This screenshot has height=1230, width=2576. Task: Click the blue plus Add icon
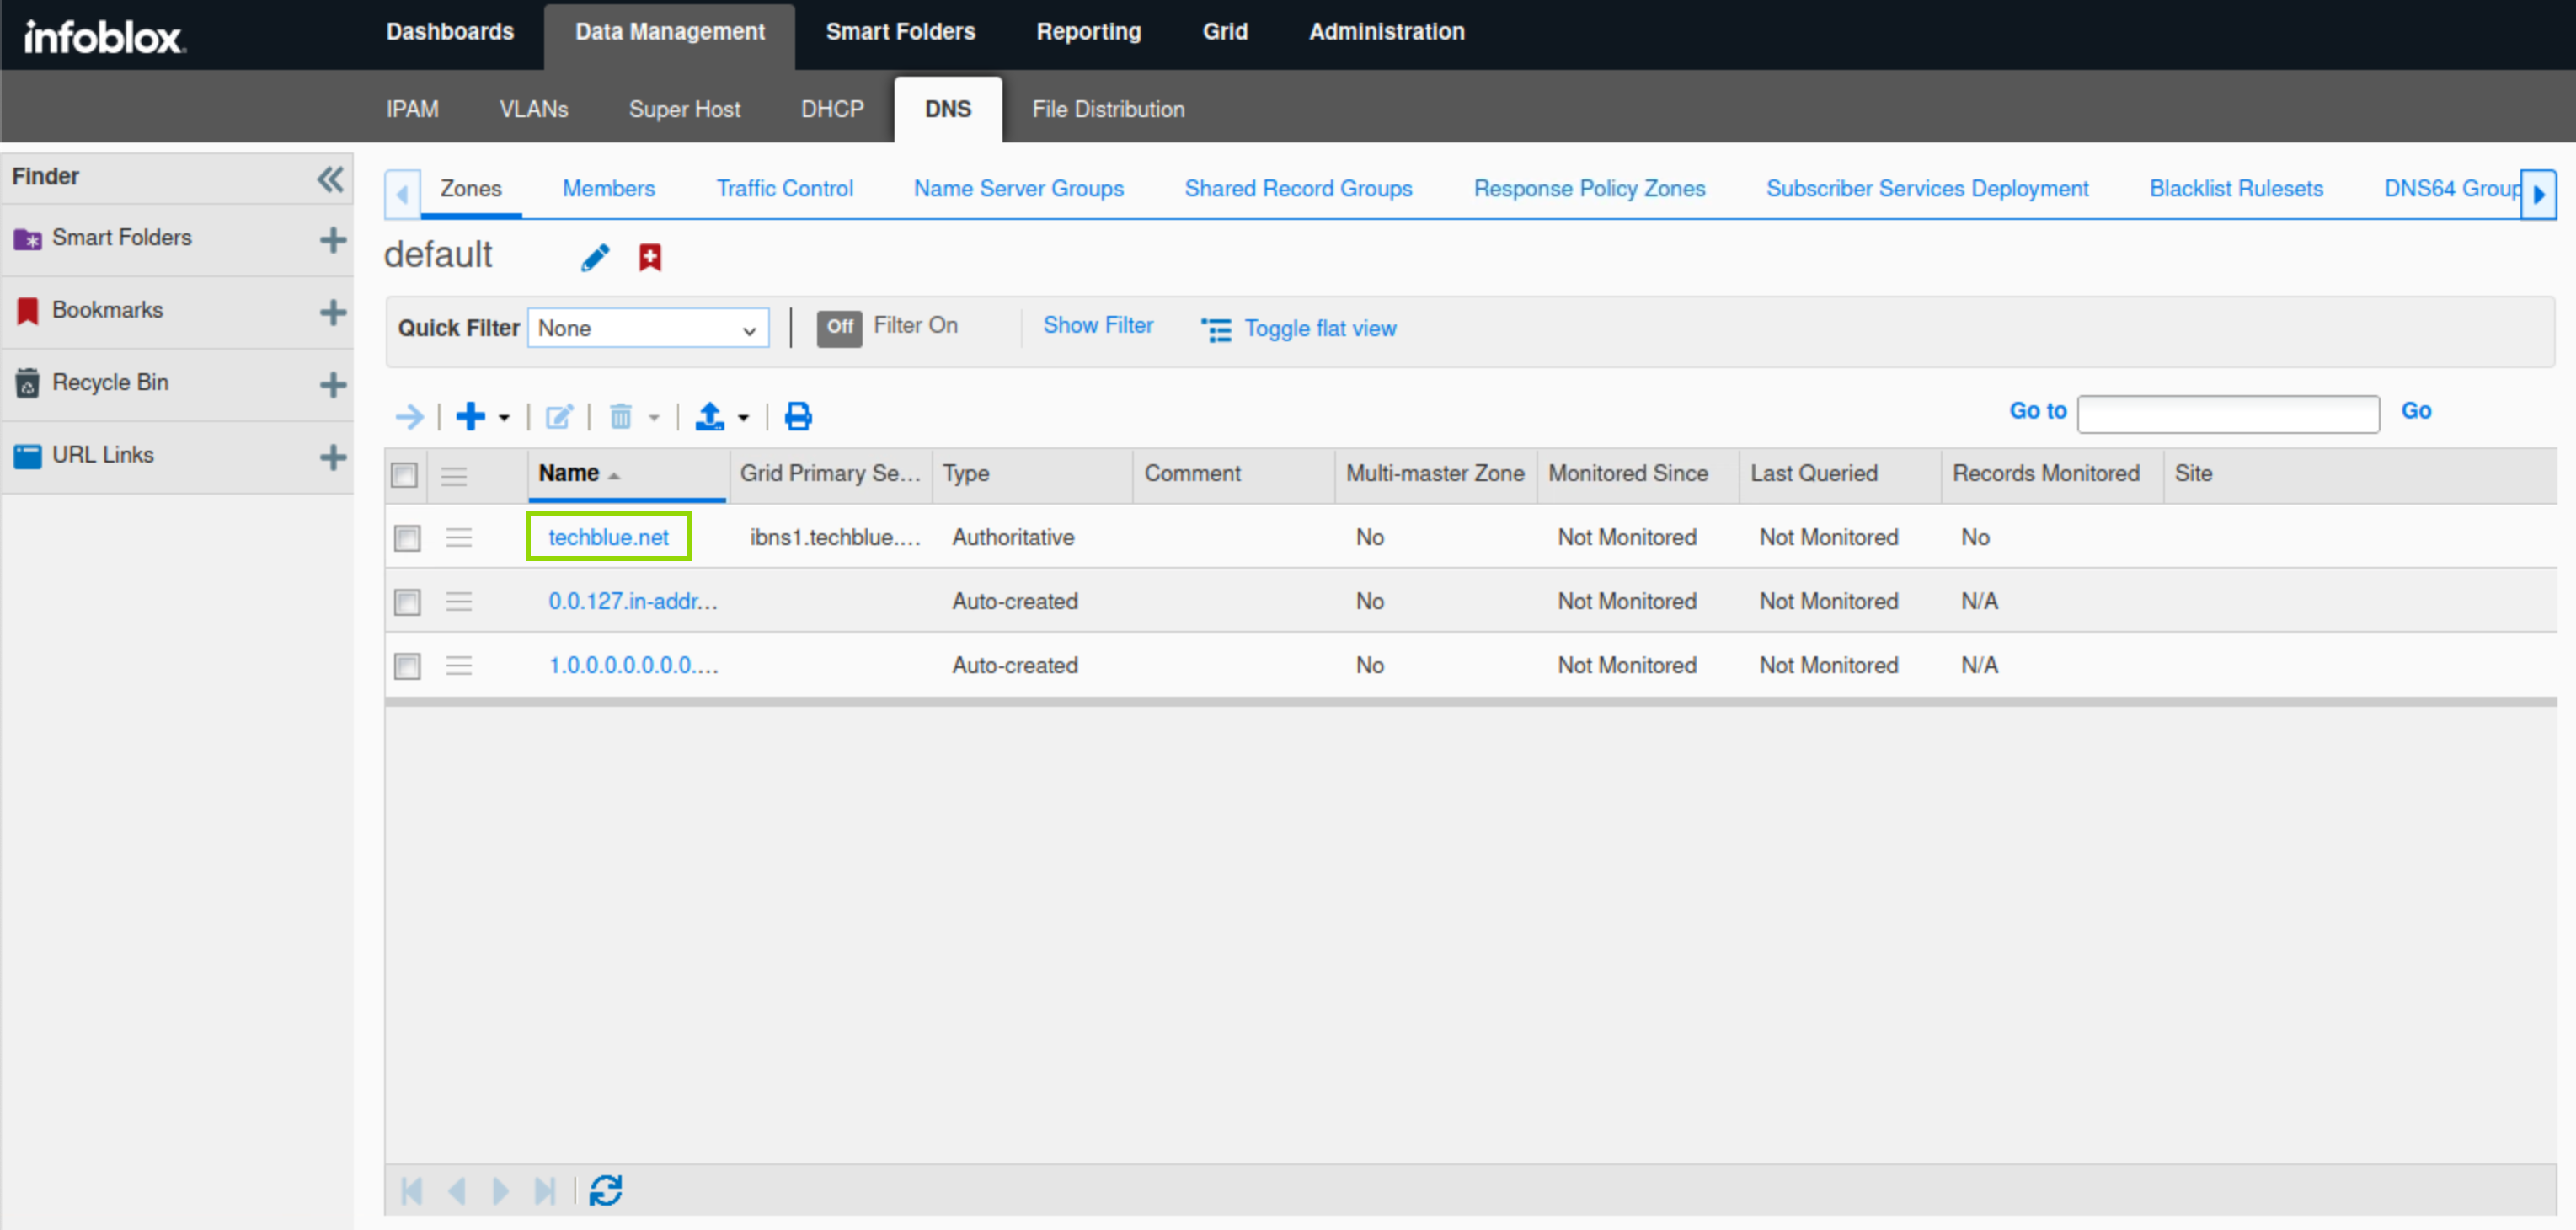coord(470,416)
